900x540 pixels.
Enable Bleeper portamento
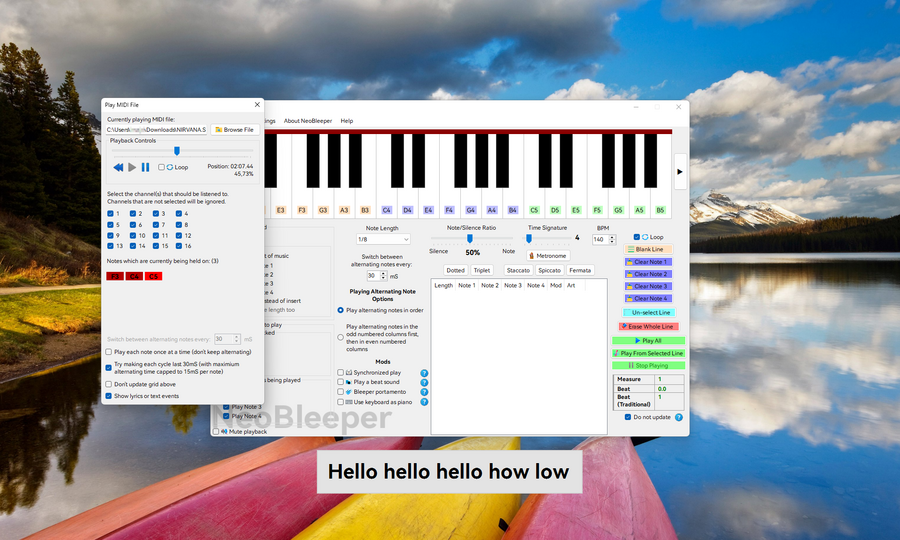pyautogui.click(x=340, y=392)
